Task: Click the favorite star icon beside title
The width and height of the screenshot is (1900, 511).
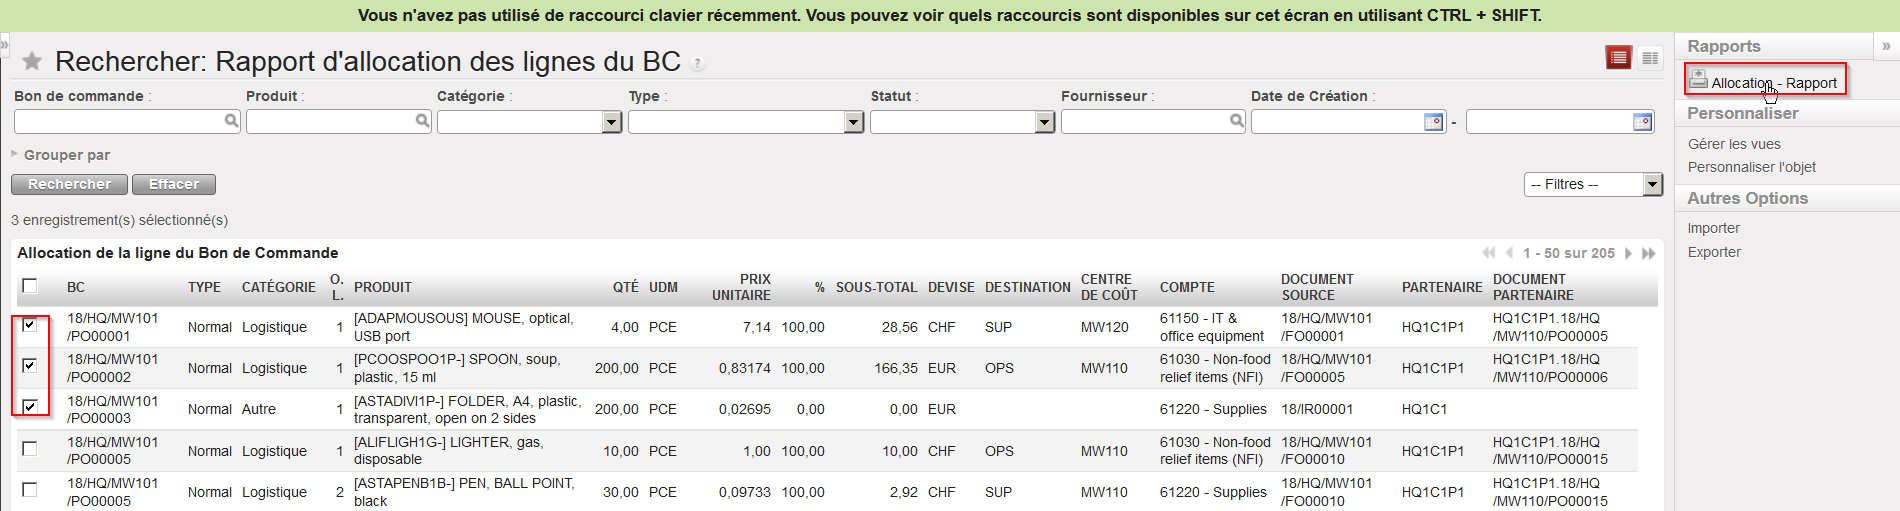Action: (32, 62)
